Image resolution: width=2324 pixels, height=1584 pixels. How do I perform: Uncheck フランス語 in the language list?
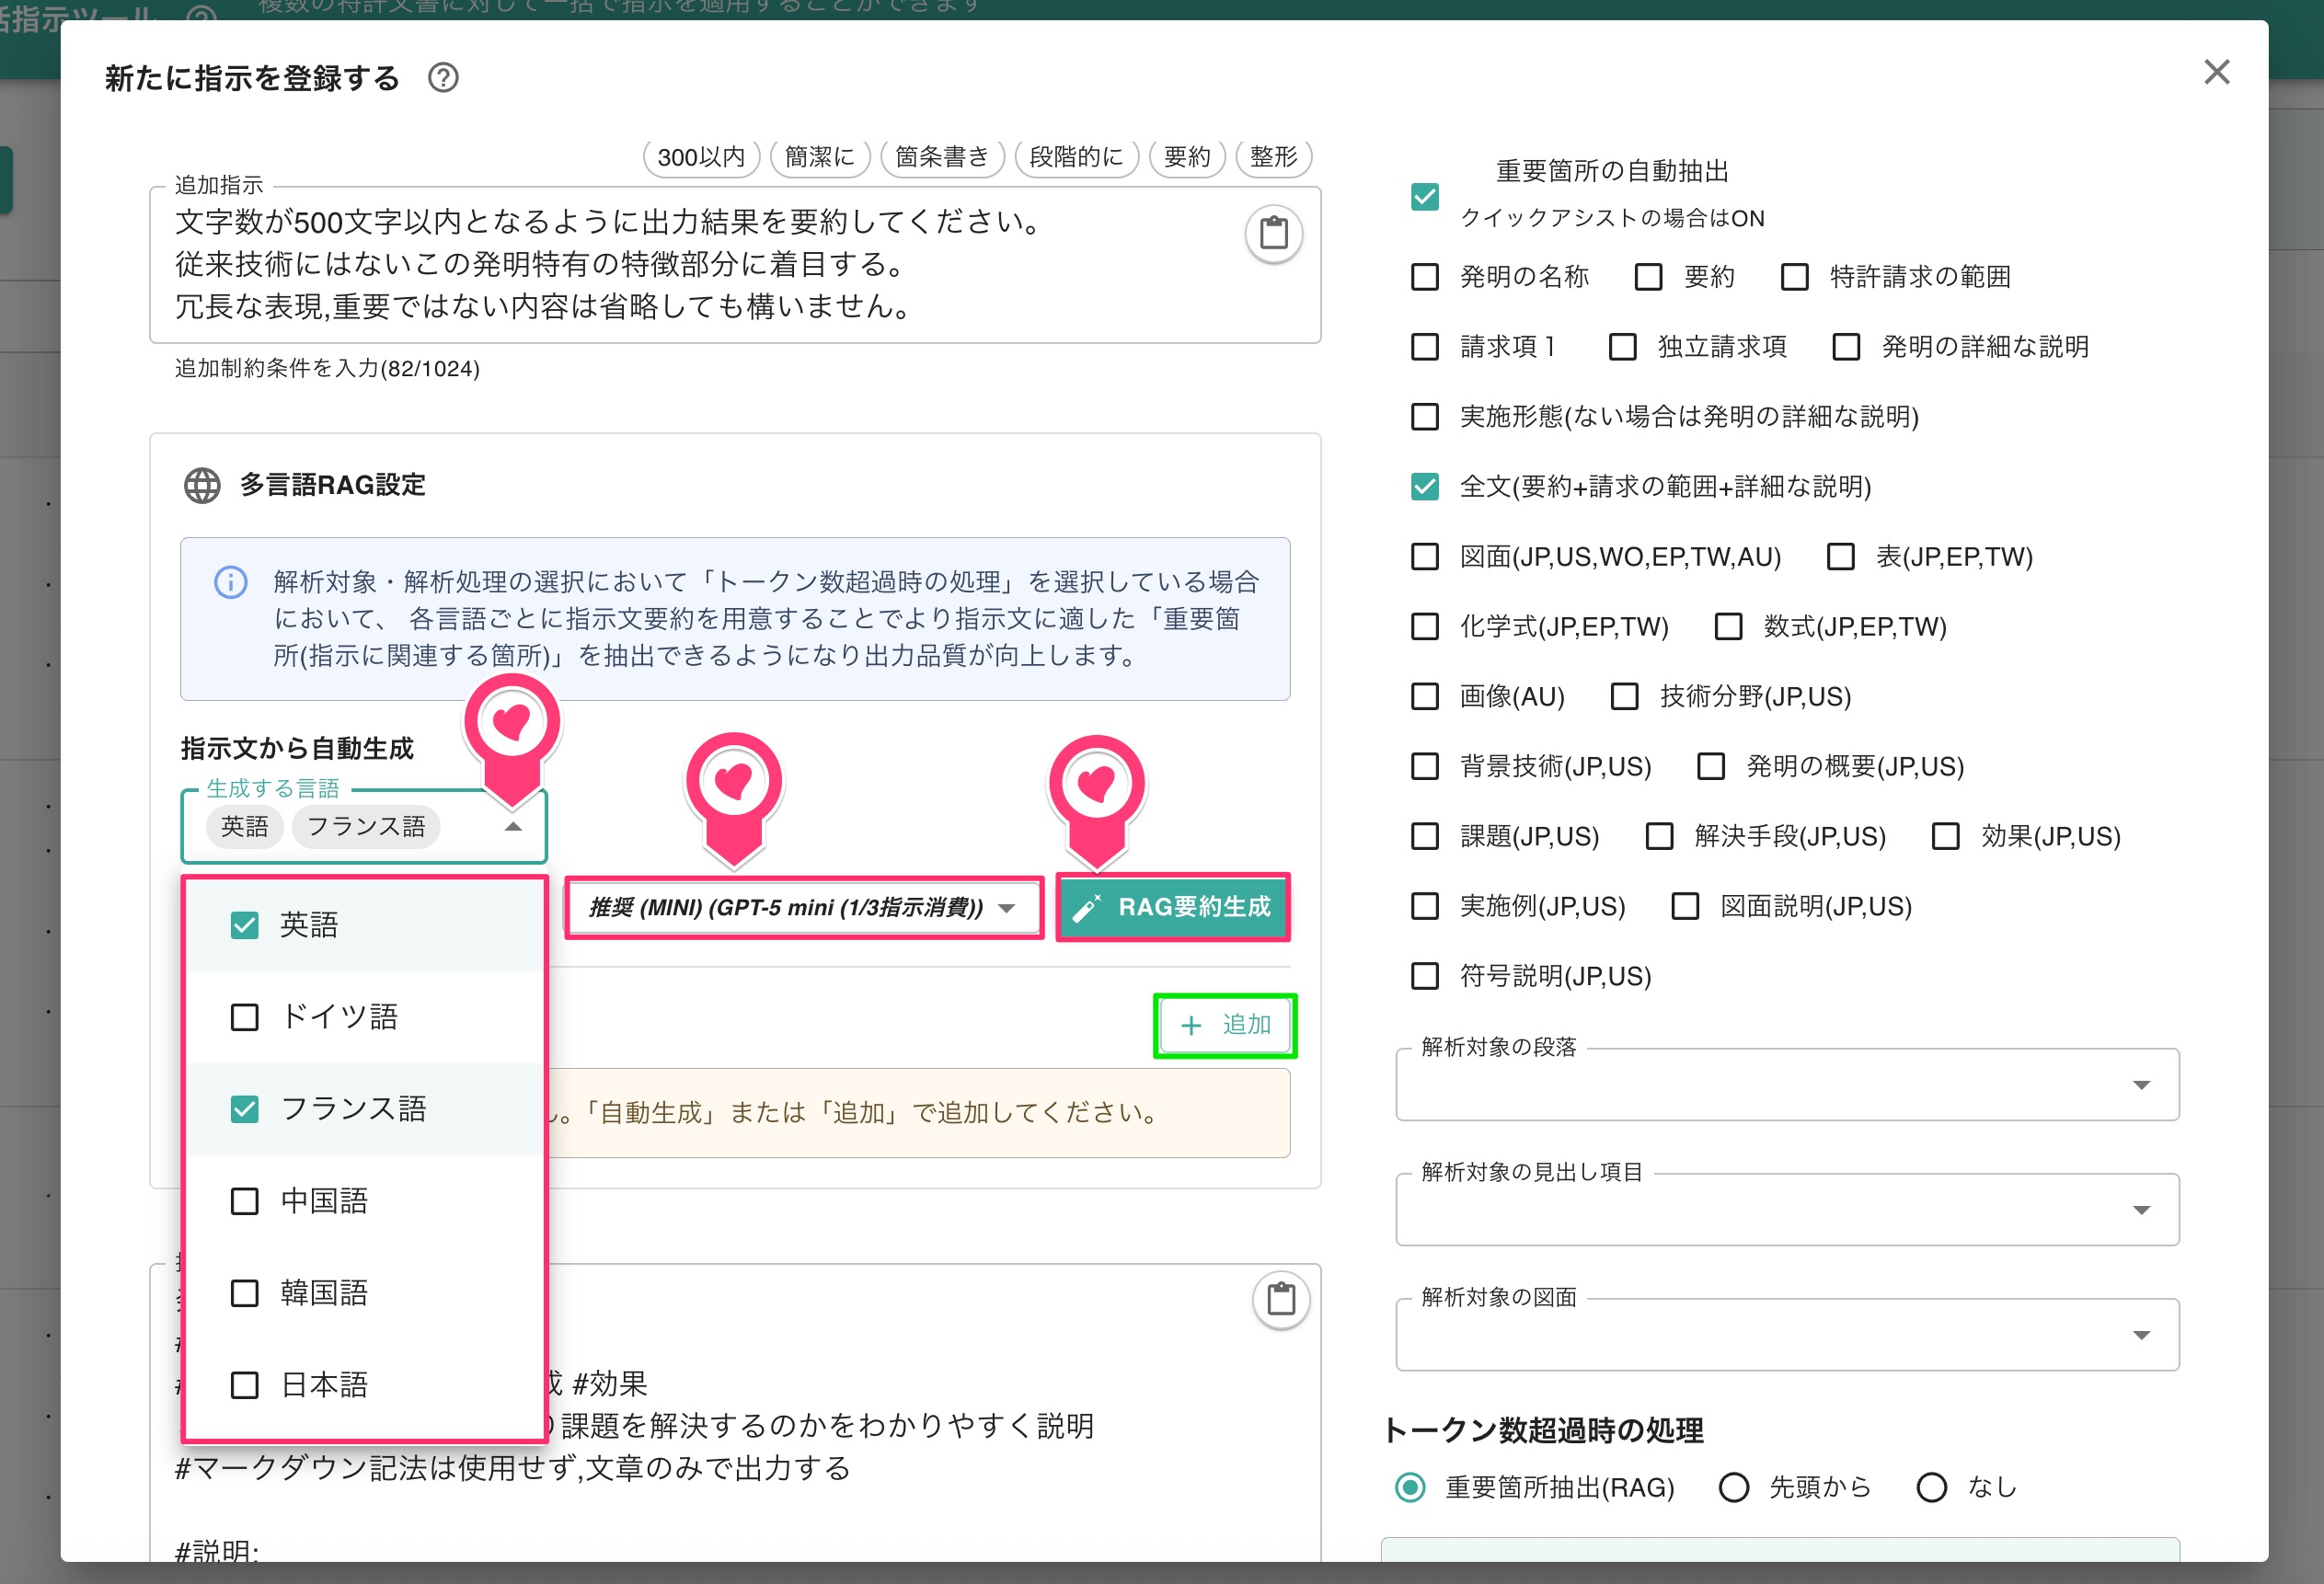245,1109
